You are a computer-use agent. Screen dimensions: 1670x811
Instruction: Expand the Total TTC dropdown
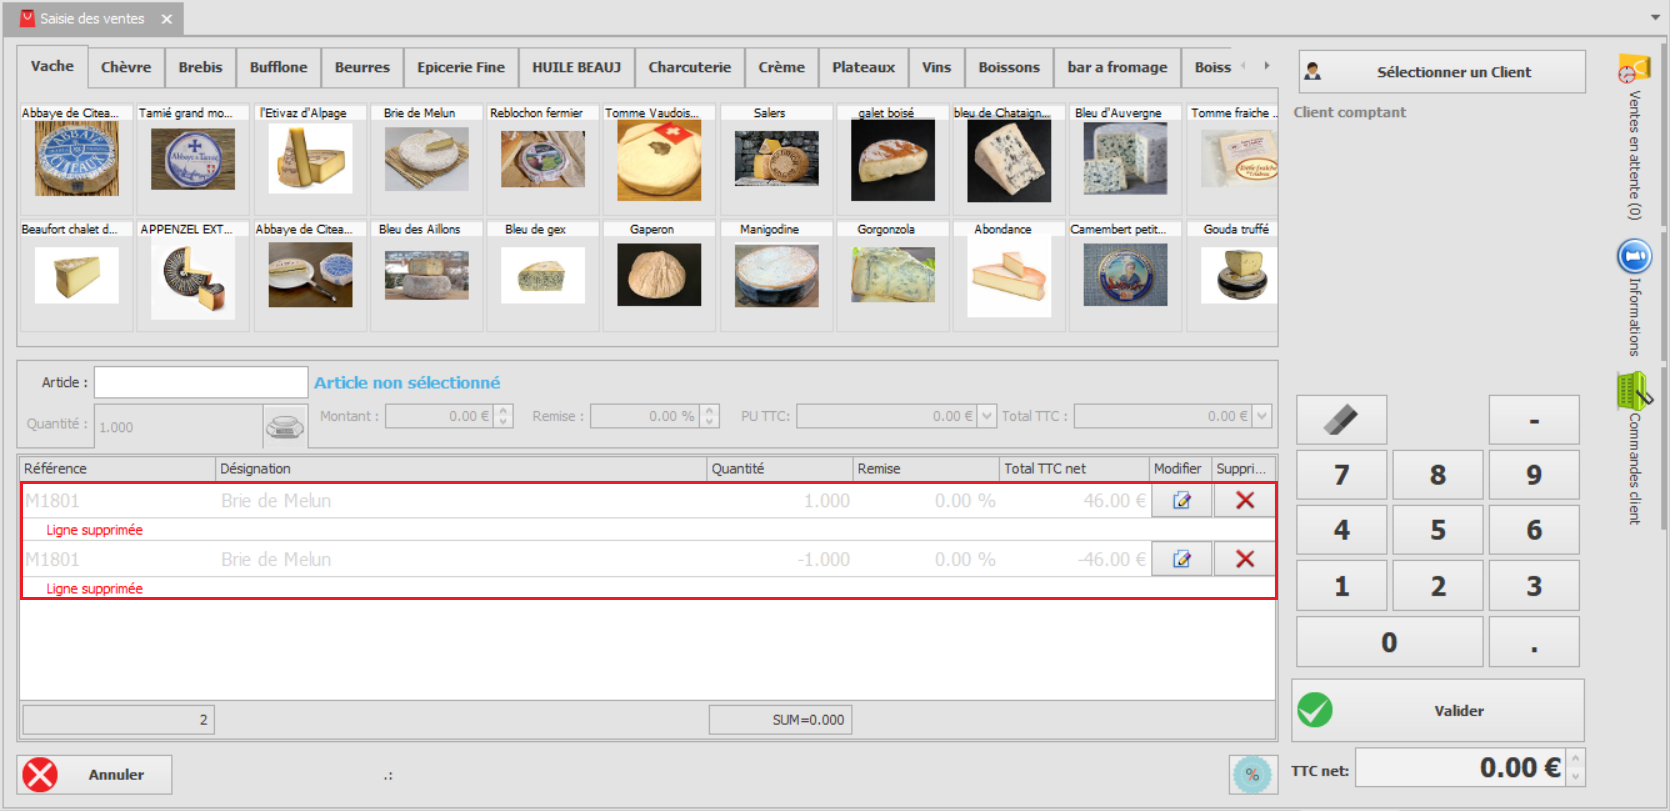point(1262,416)
